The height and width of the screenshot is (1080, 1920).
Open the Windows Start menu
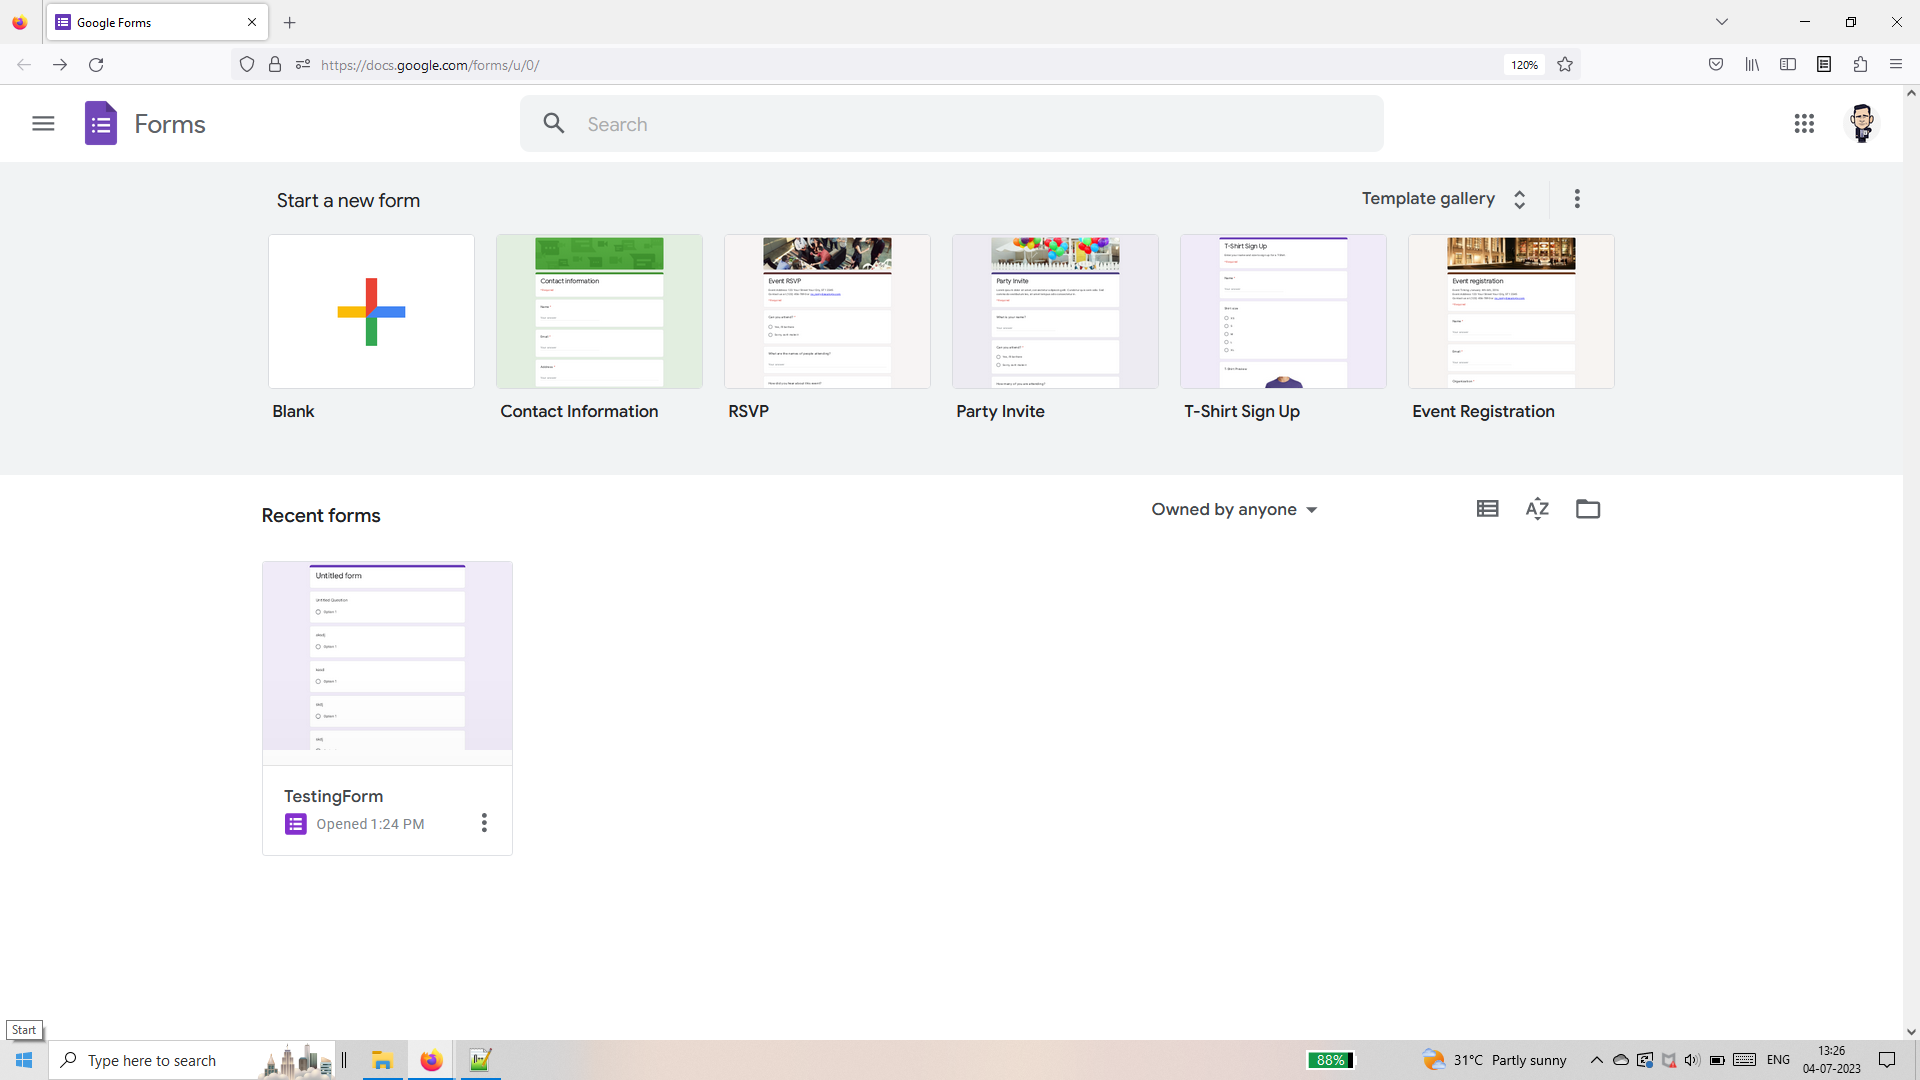pyautogui.click(x=24, y=1060)
